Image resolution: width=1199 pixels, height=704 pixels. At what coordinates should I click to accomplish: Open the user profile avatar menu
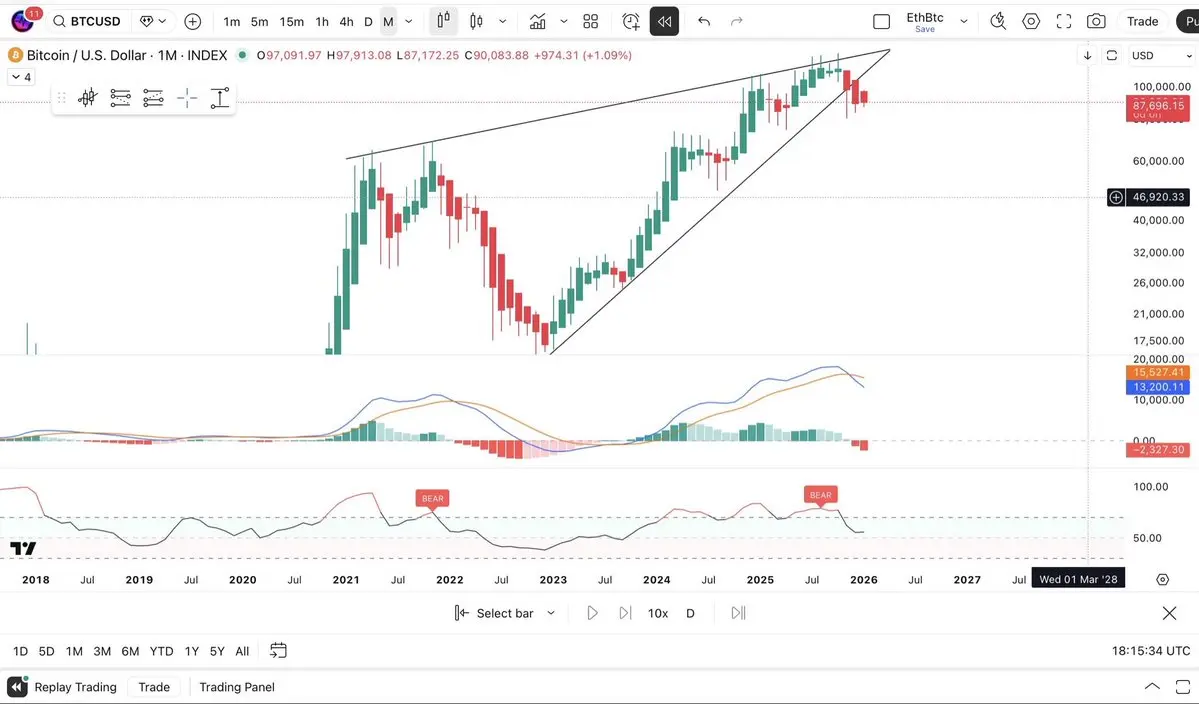click(22, 21)
